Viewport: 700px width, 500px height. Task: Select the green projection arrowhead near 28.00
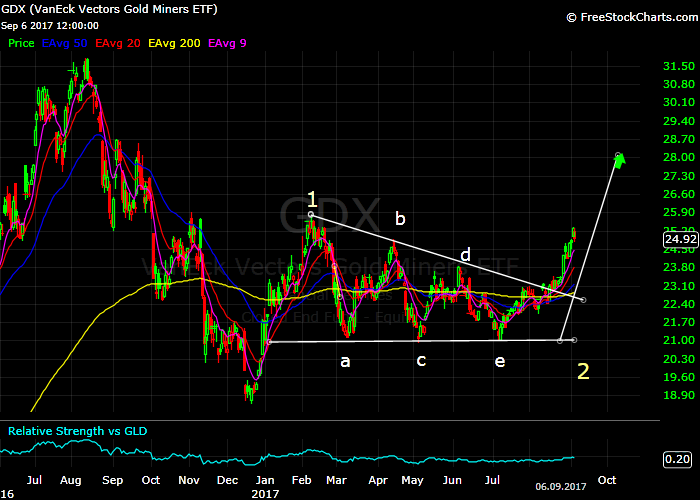tap(619, 160)
